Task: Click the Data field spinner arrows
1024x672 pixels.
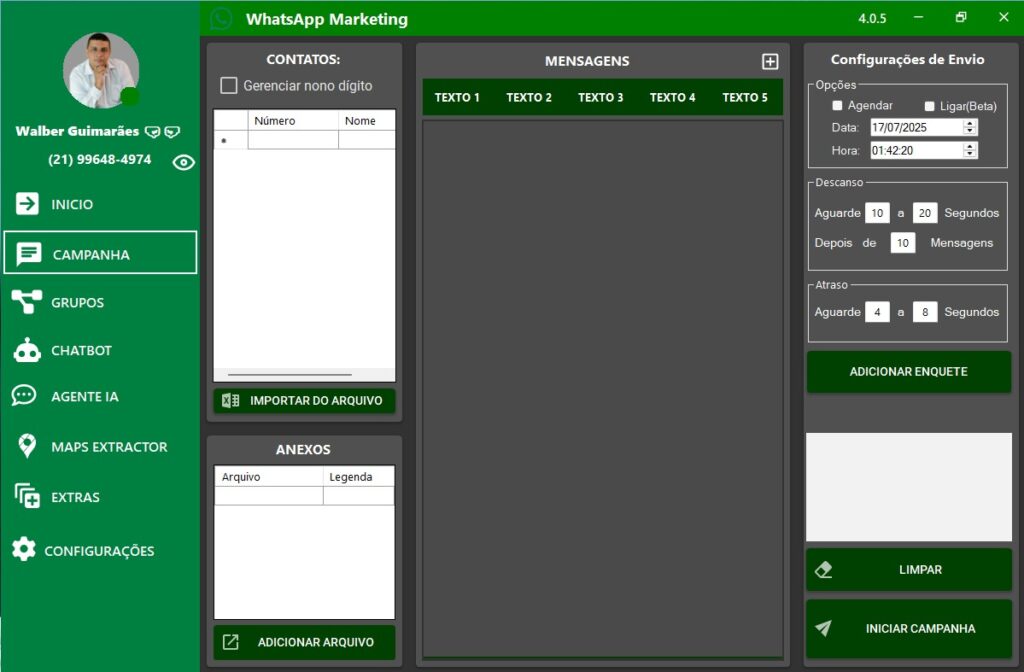Action: pyautogui.click(x=969, y=128)
